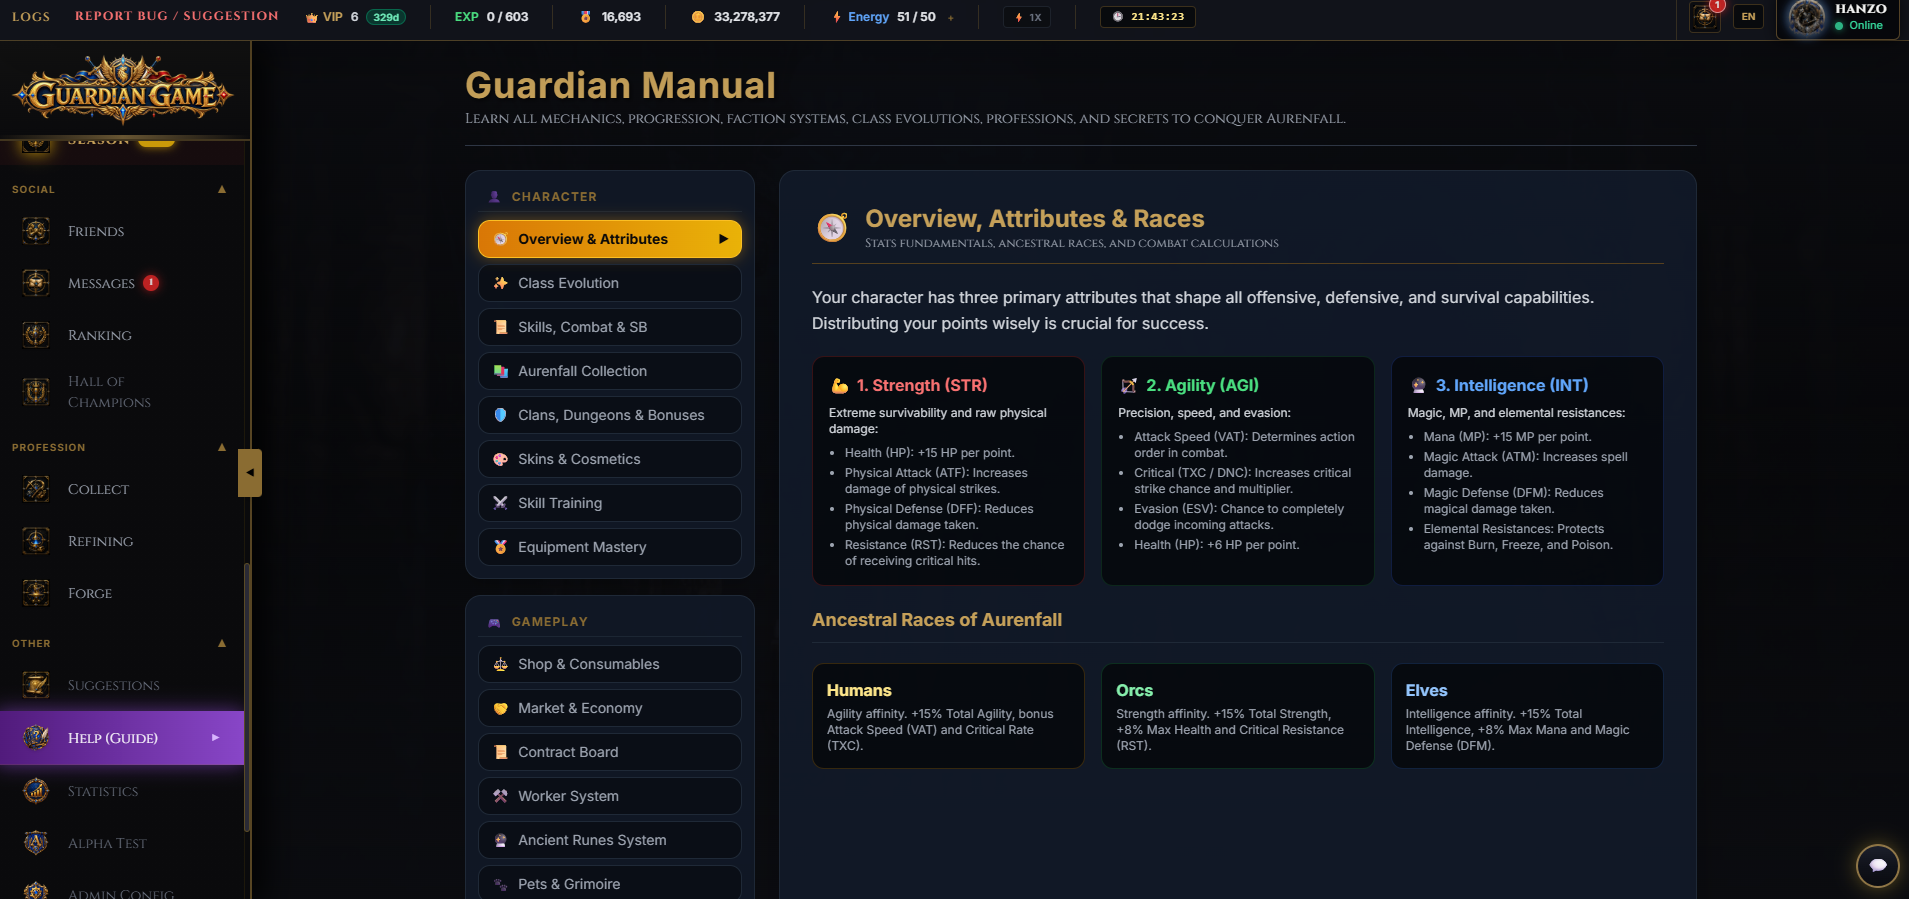Image resolution: width=1909 pixels, height=899 pixels.
Task: Click the Energy lightning icon
Action: tap(837, 17)
